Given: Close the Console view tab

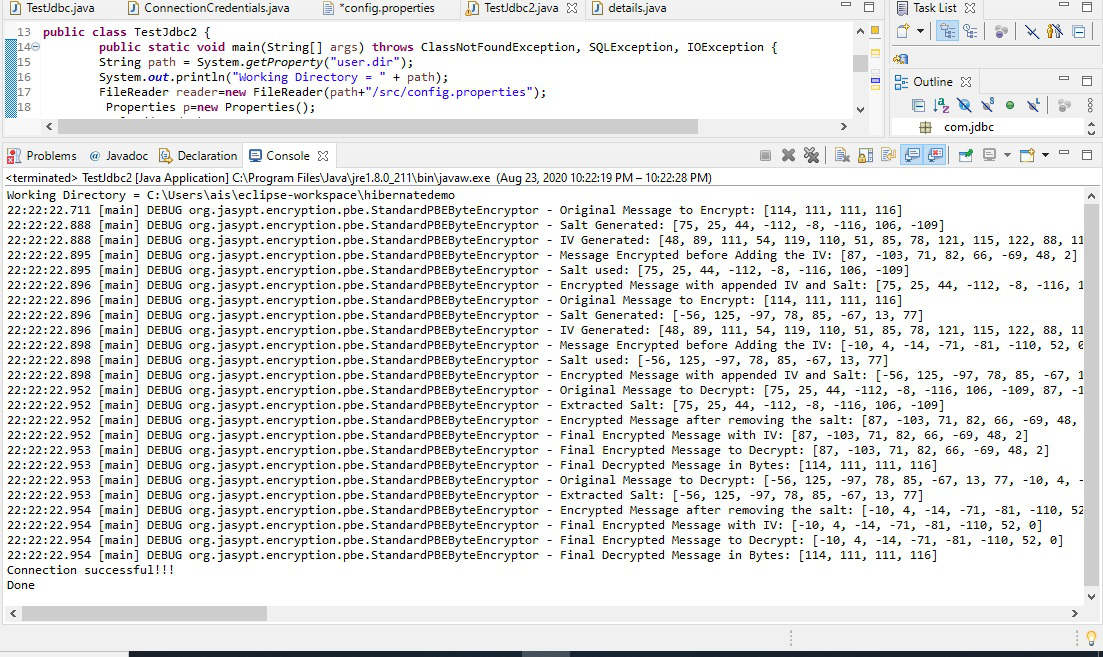Looking at the screenshot, I should 323,156.
